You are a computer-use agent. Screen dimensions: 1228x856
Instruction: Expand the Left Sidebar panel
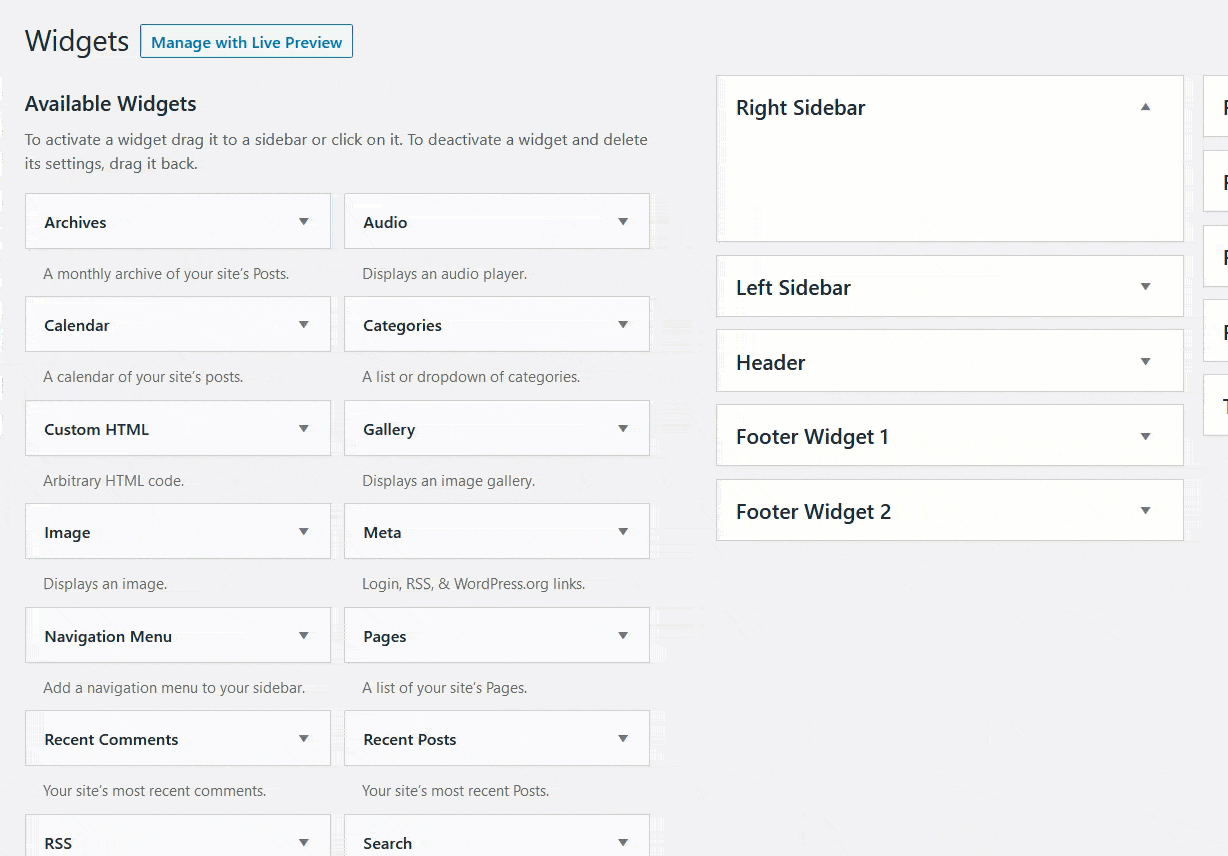[x=1145, y=286]
